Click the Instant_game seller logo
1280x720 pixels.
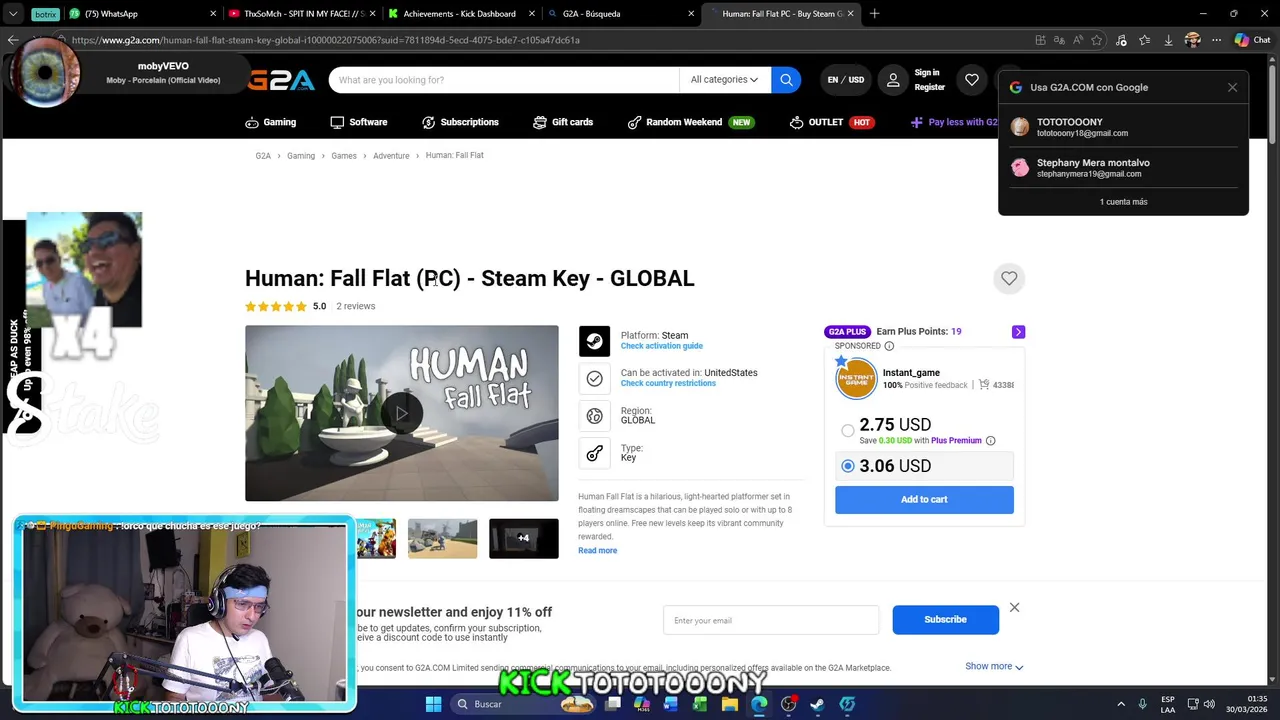tap(856, 379)
